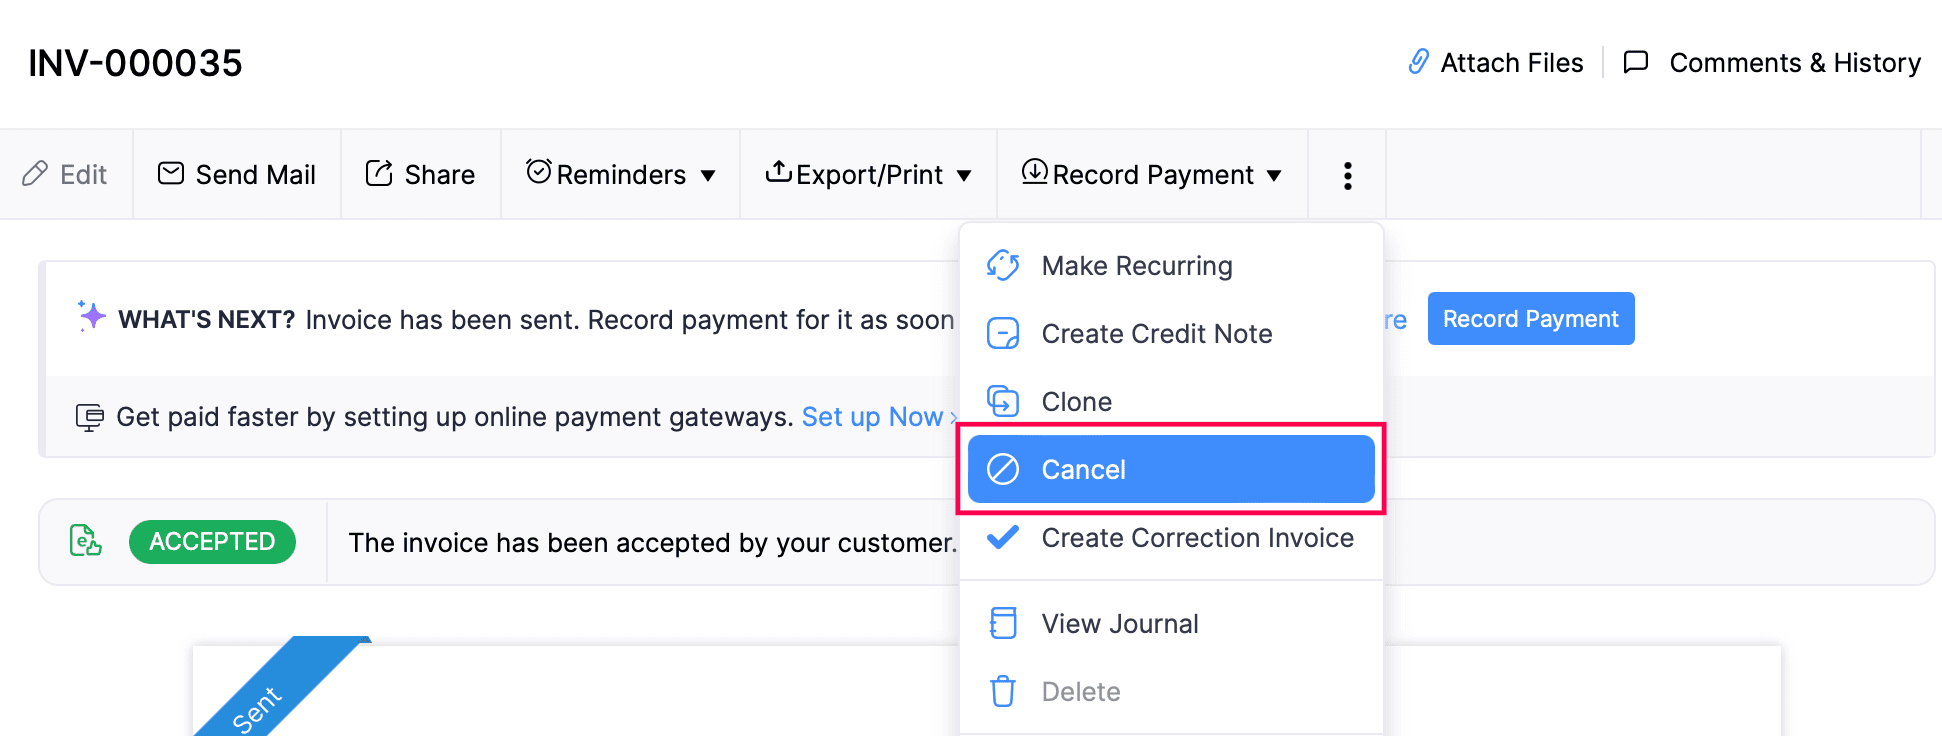The width and height of the screenshot is (1942, 736).
Task: Click the ACCEPTED status badge
Action: point(212,541)
